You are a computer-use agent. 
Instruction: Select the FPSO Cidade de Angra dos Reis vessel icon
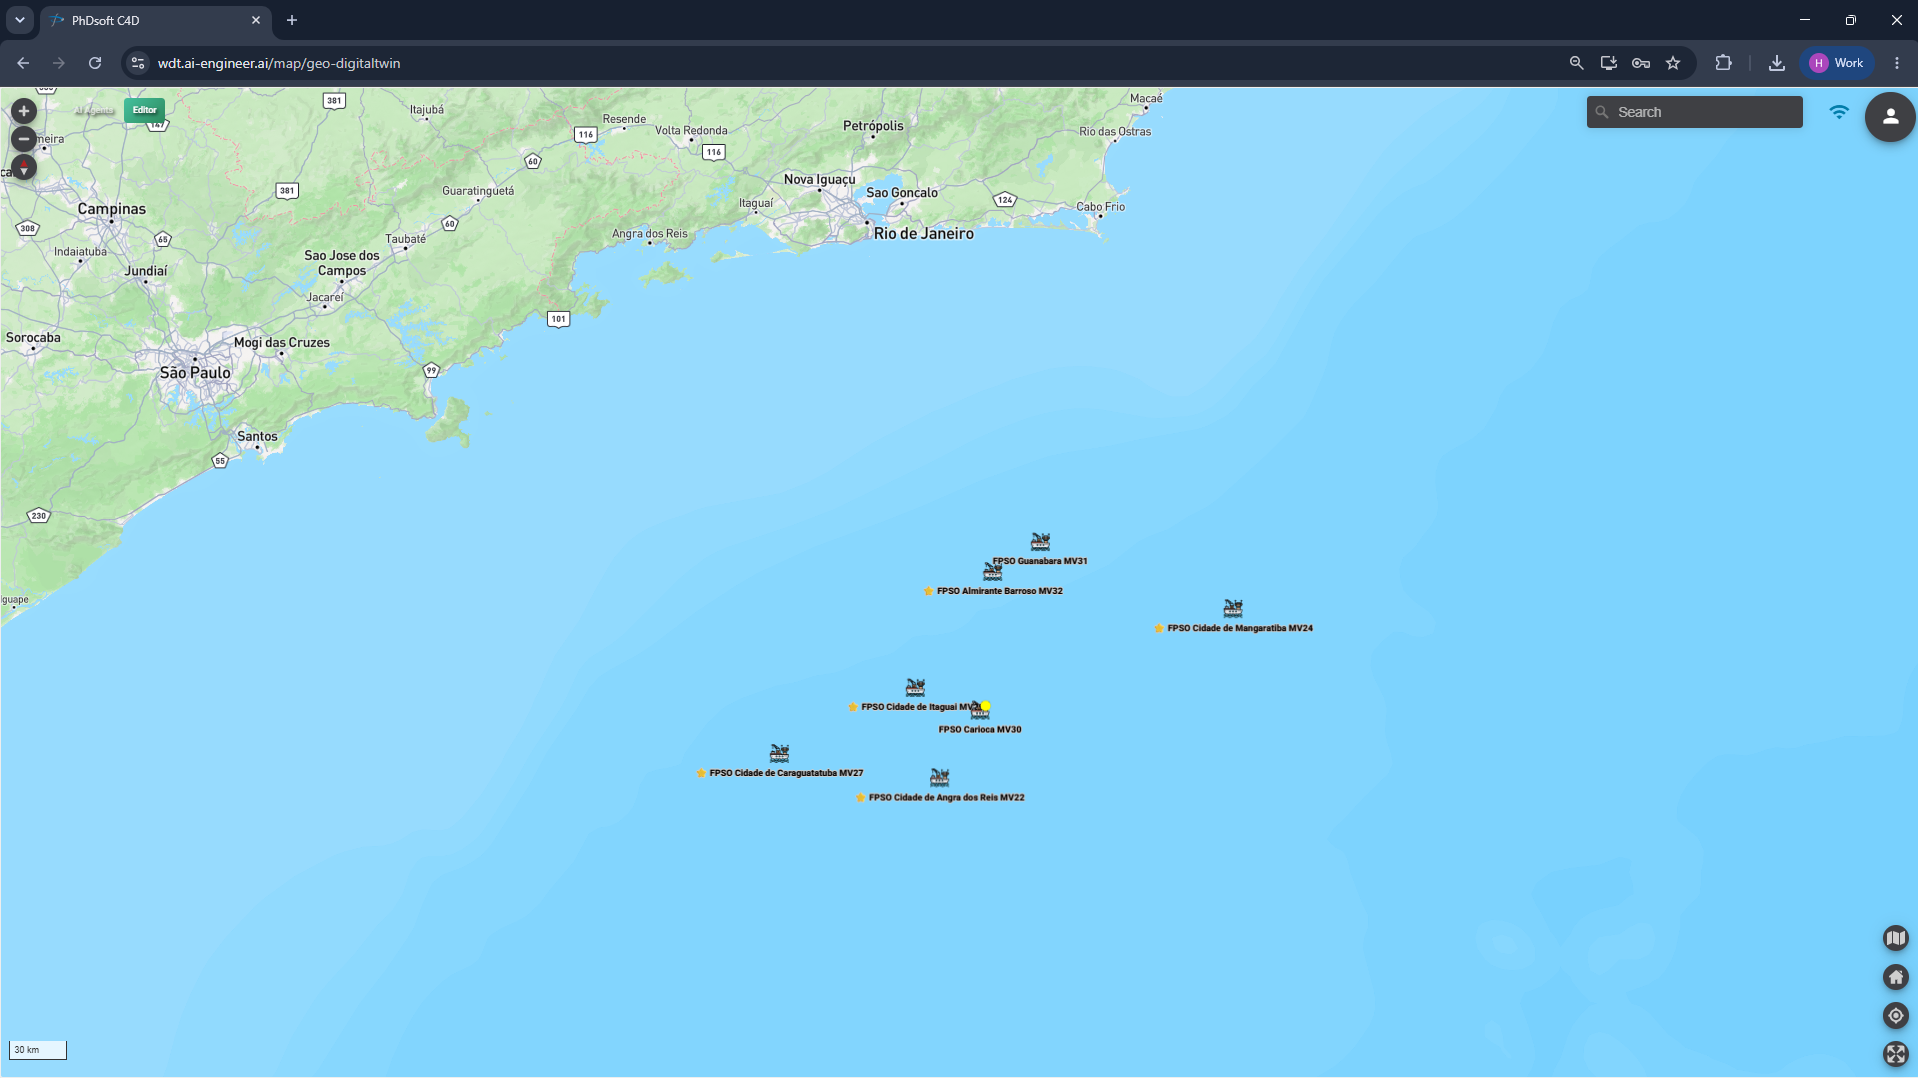pos(939,777)
